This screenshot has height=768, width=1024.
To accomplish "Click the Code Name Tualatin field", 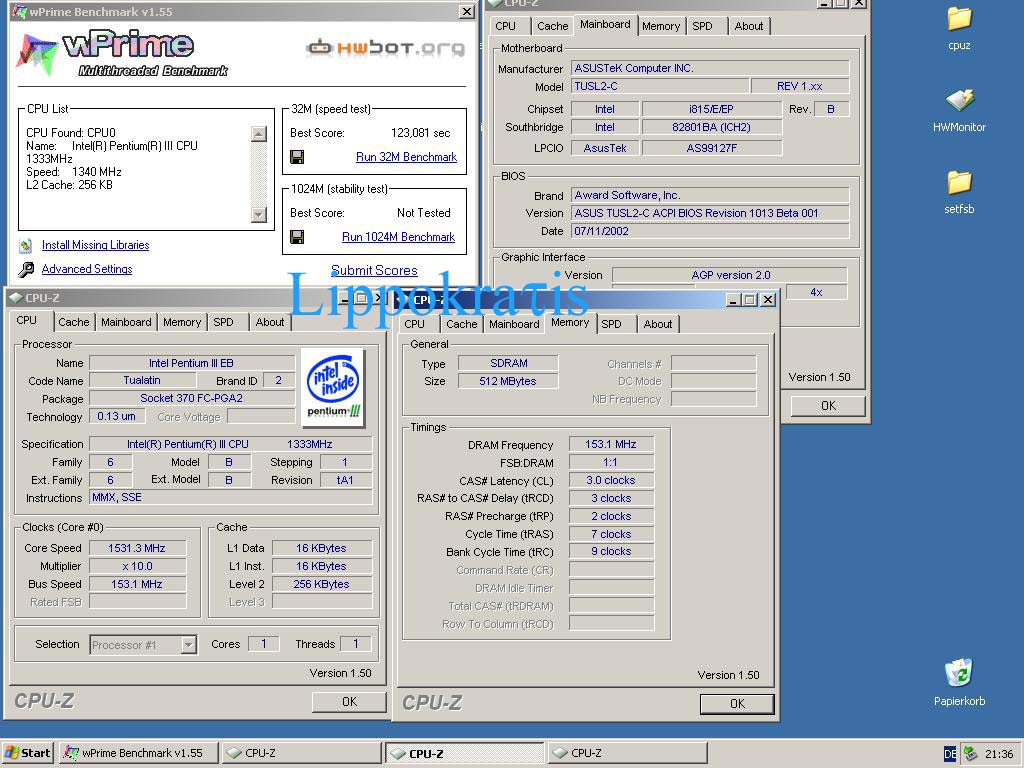I will tap(142, 380).
